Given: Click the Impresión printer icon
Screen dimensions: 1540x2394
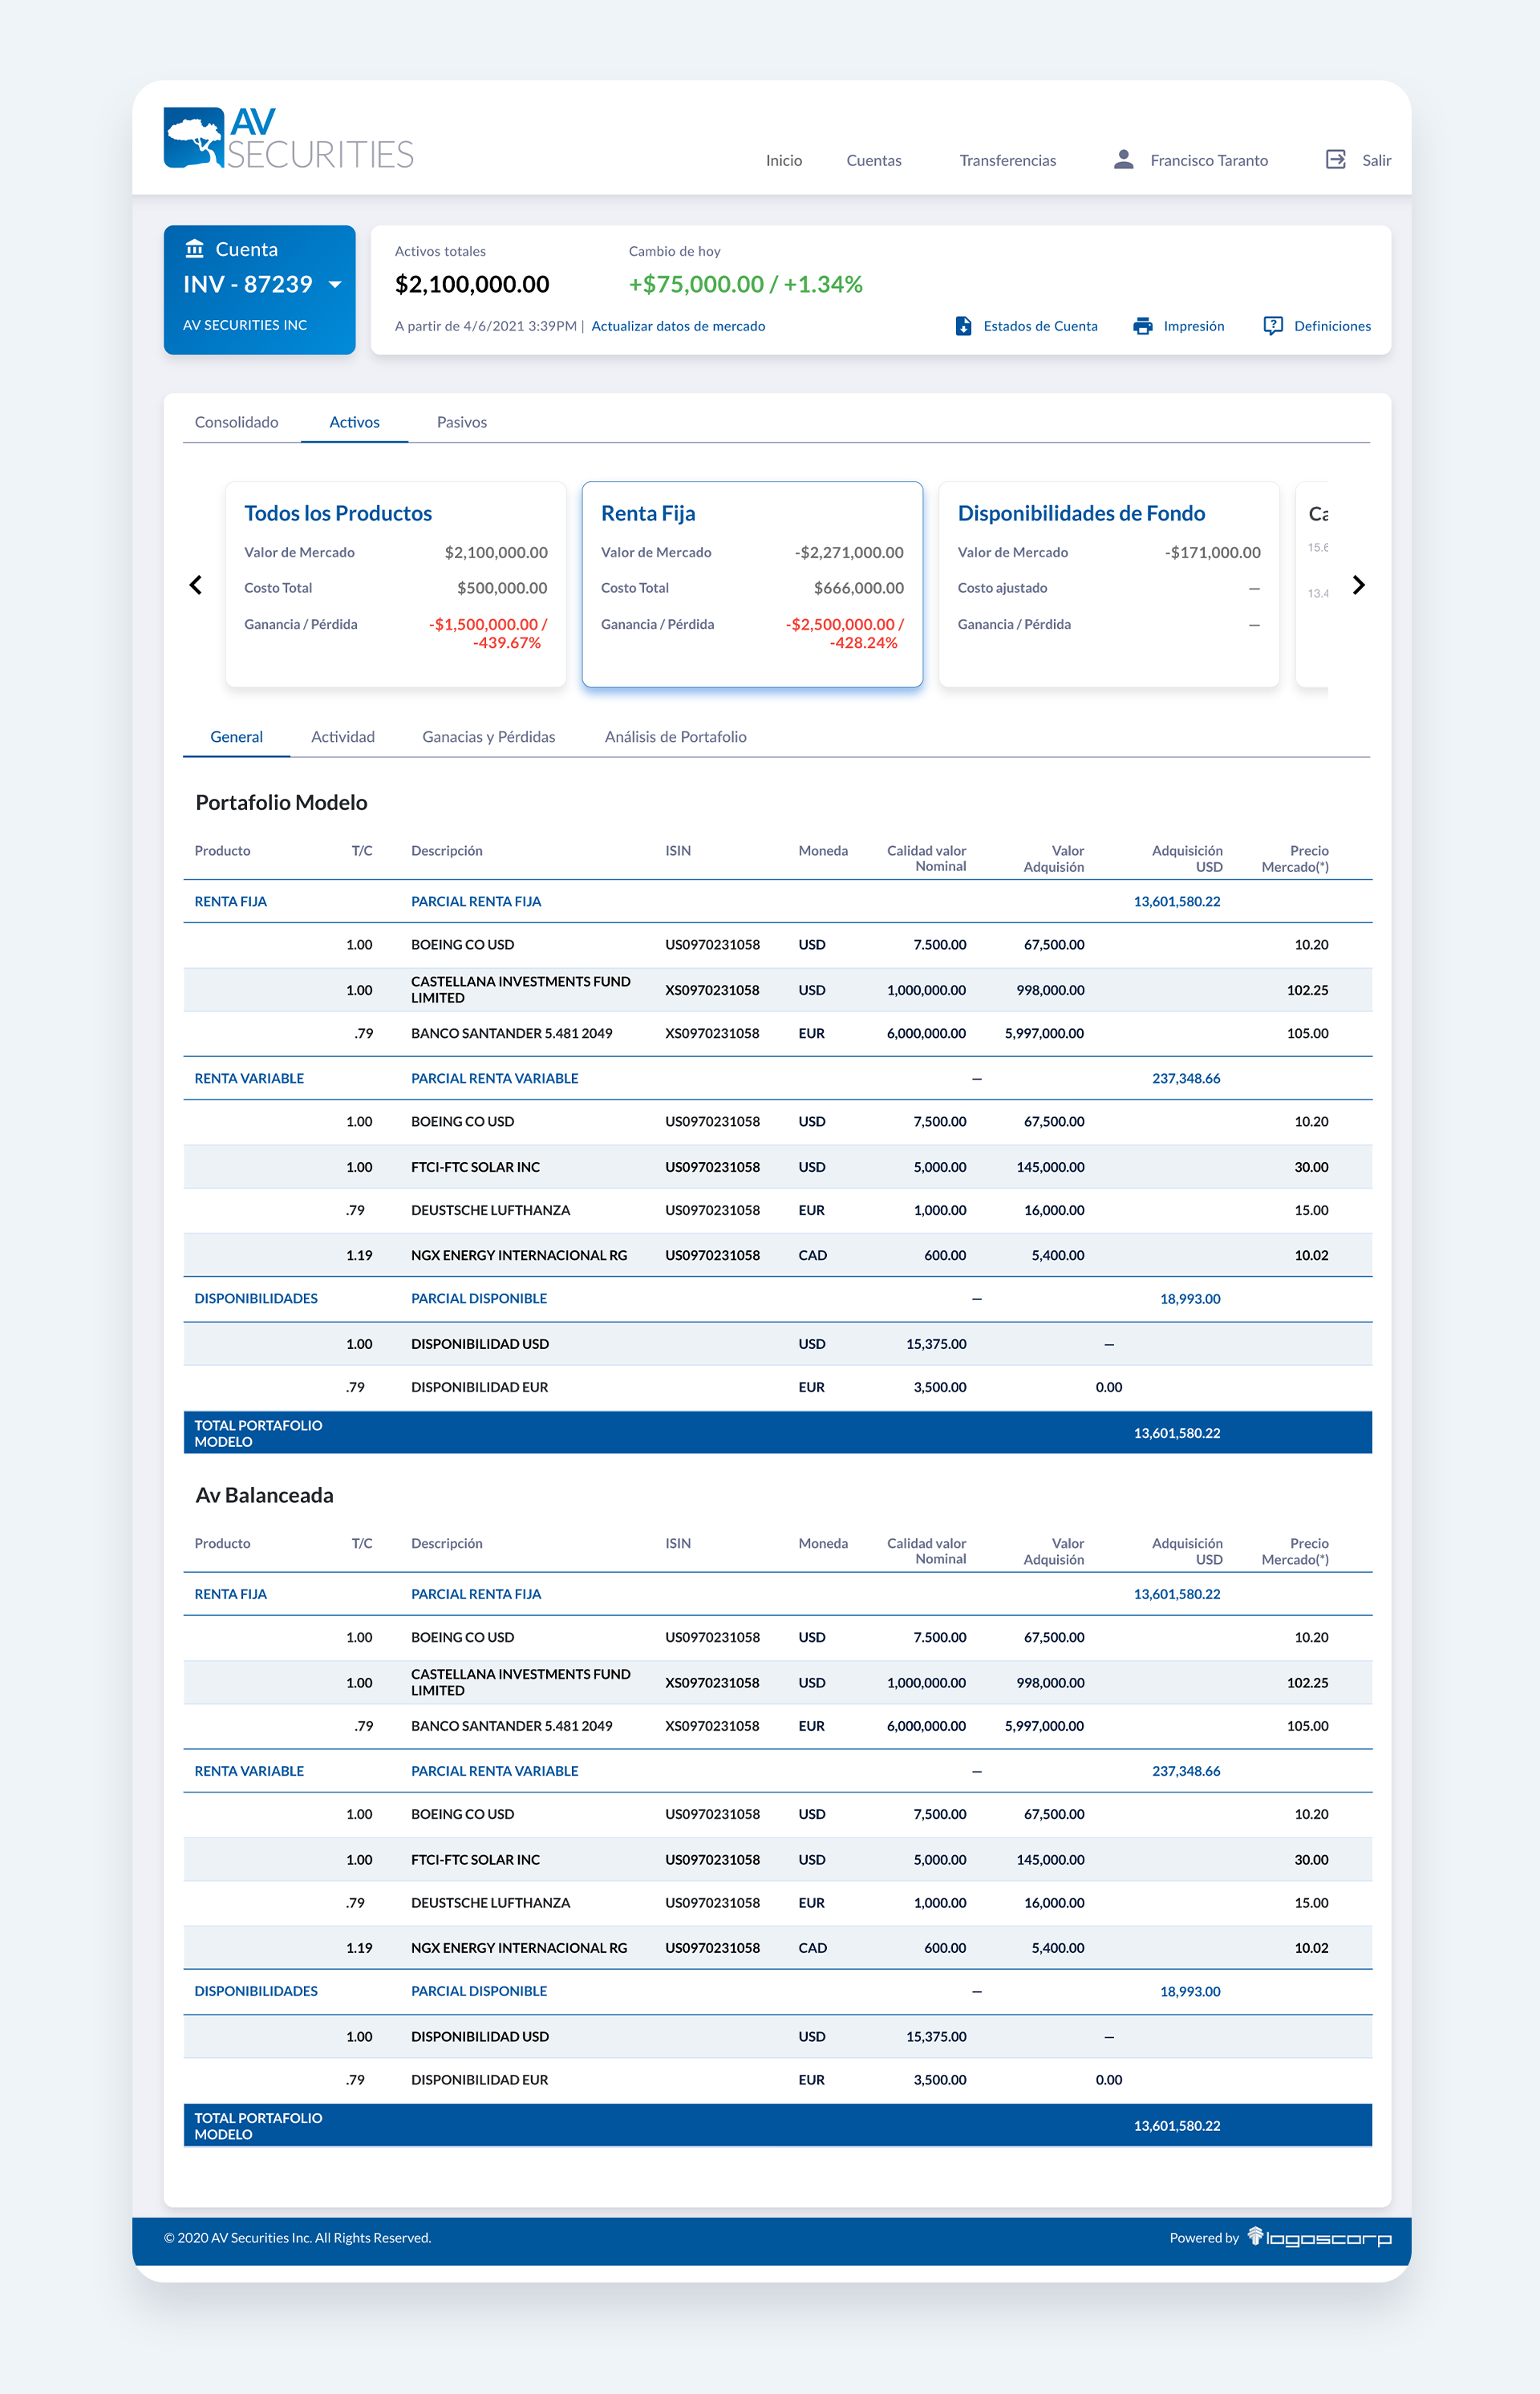Looking at the screenshot, I should coord(1142,326).
